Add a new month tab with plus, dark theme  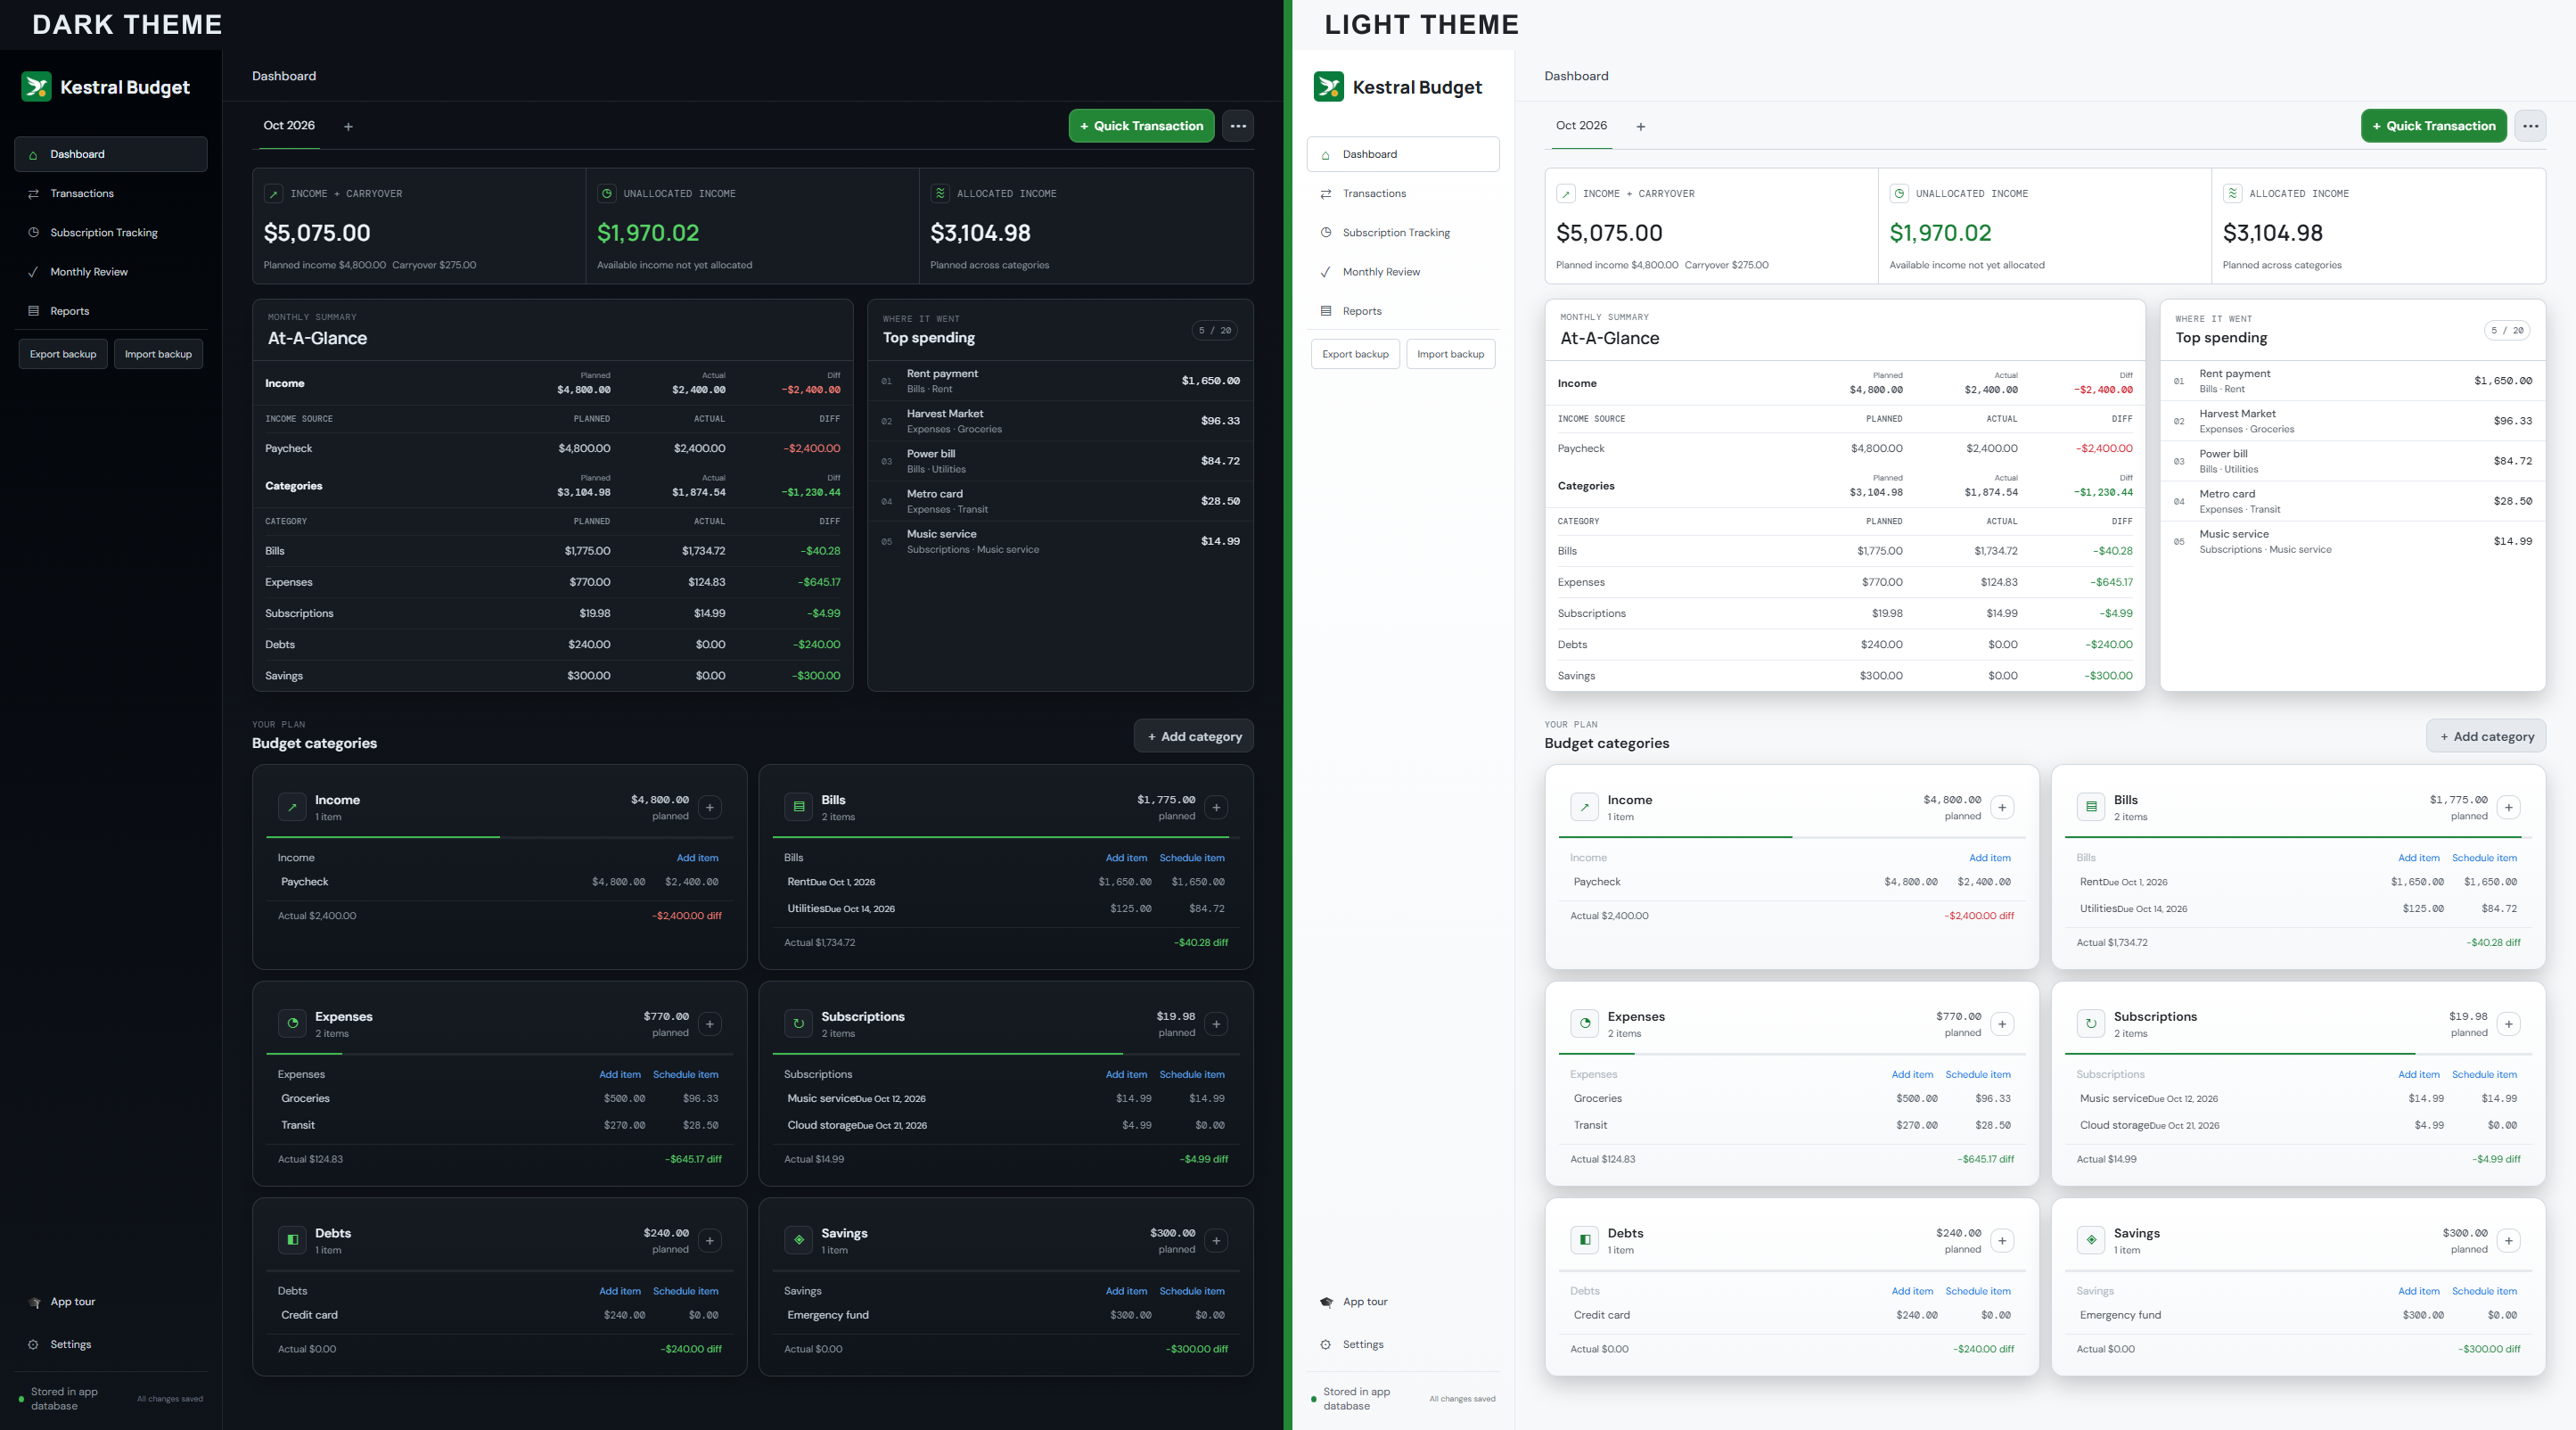348,127
